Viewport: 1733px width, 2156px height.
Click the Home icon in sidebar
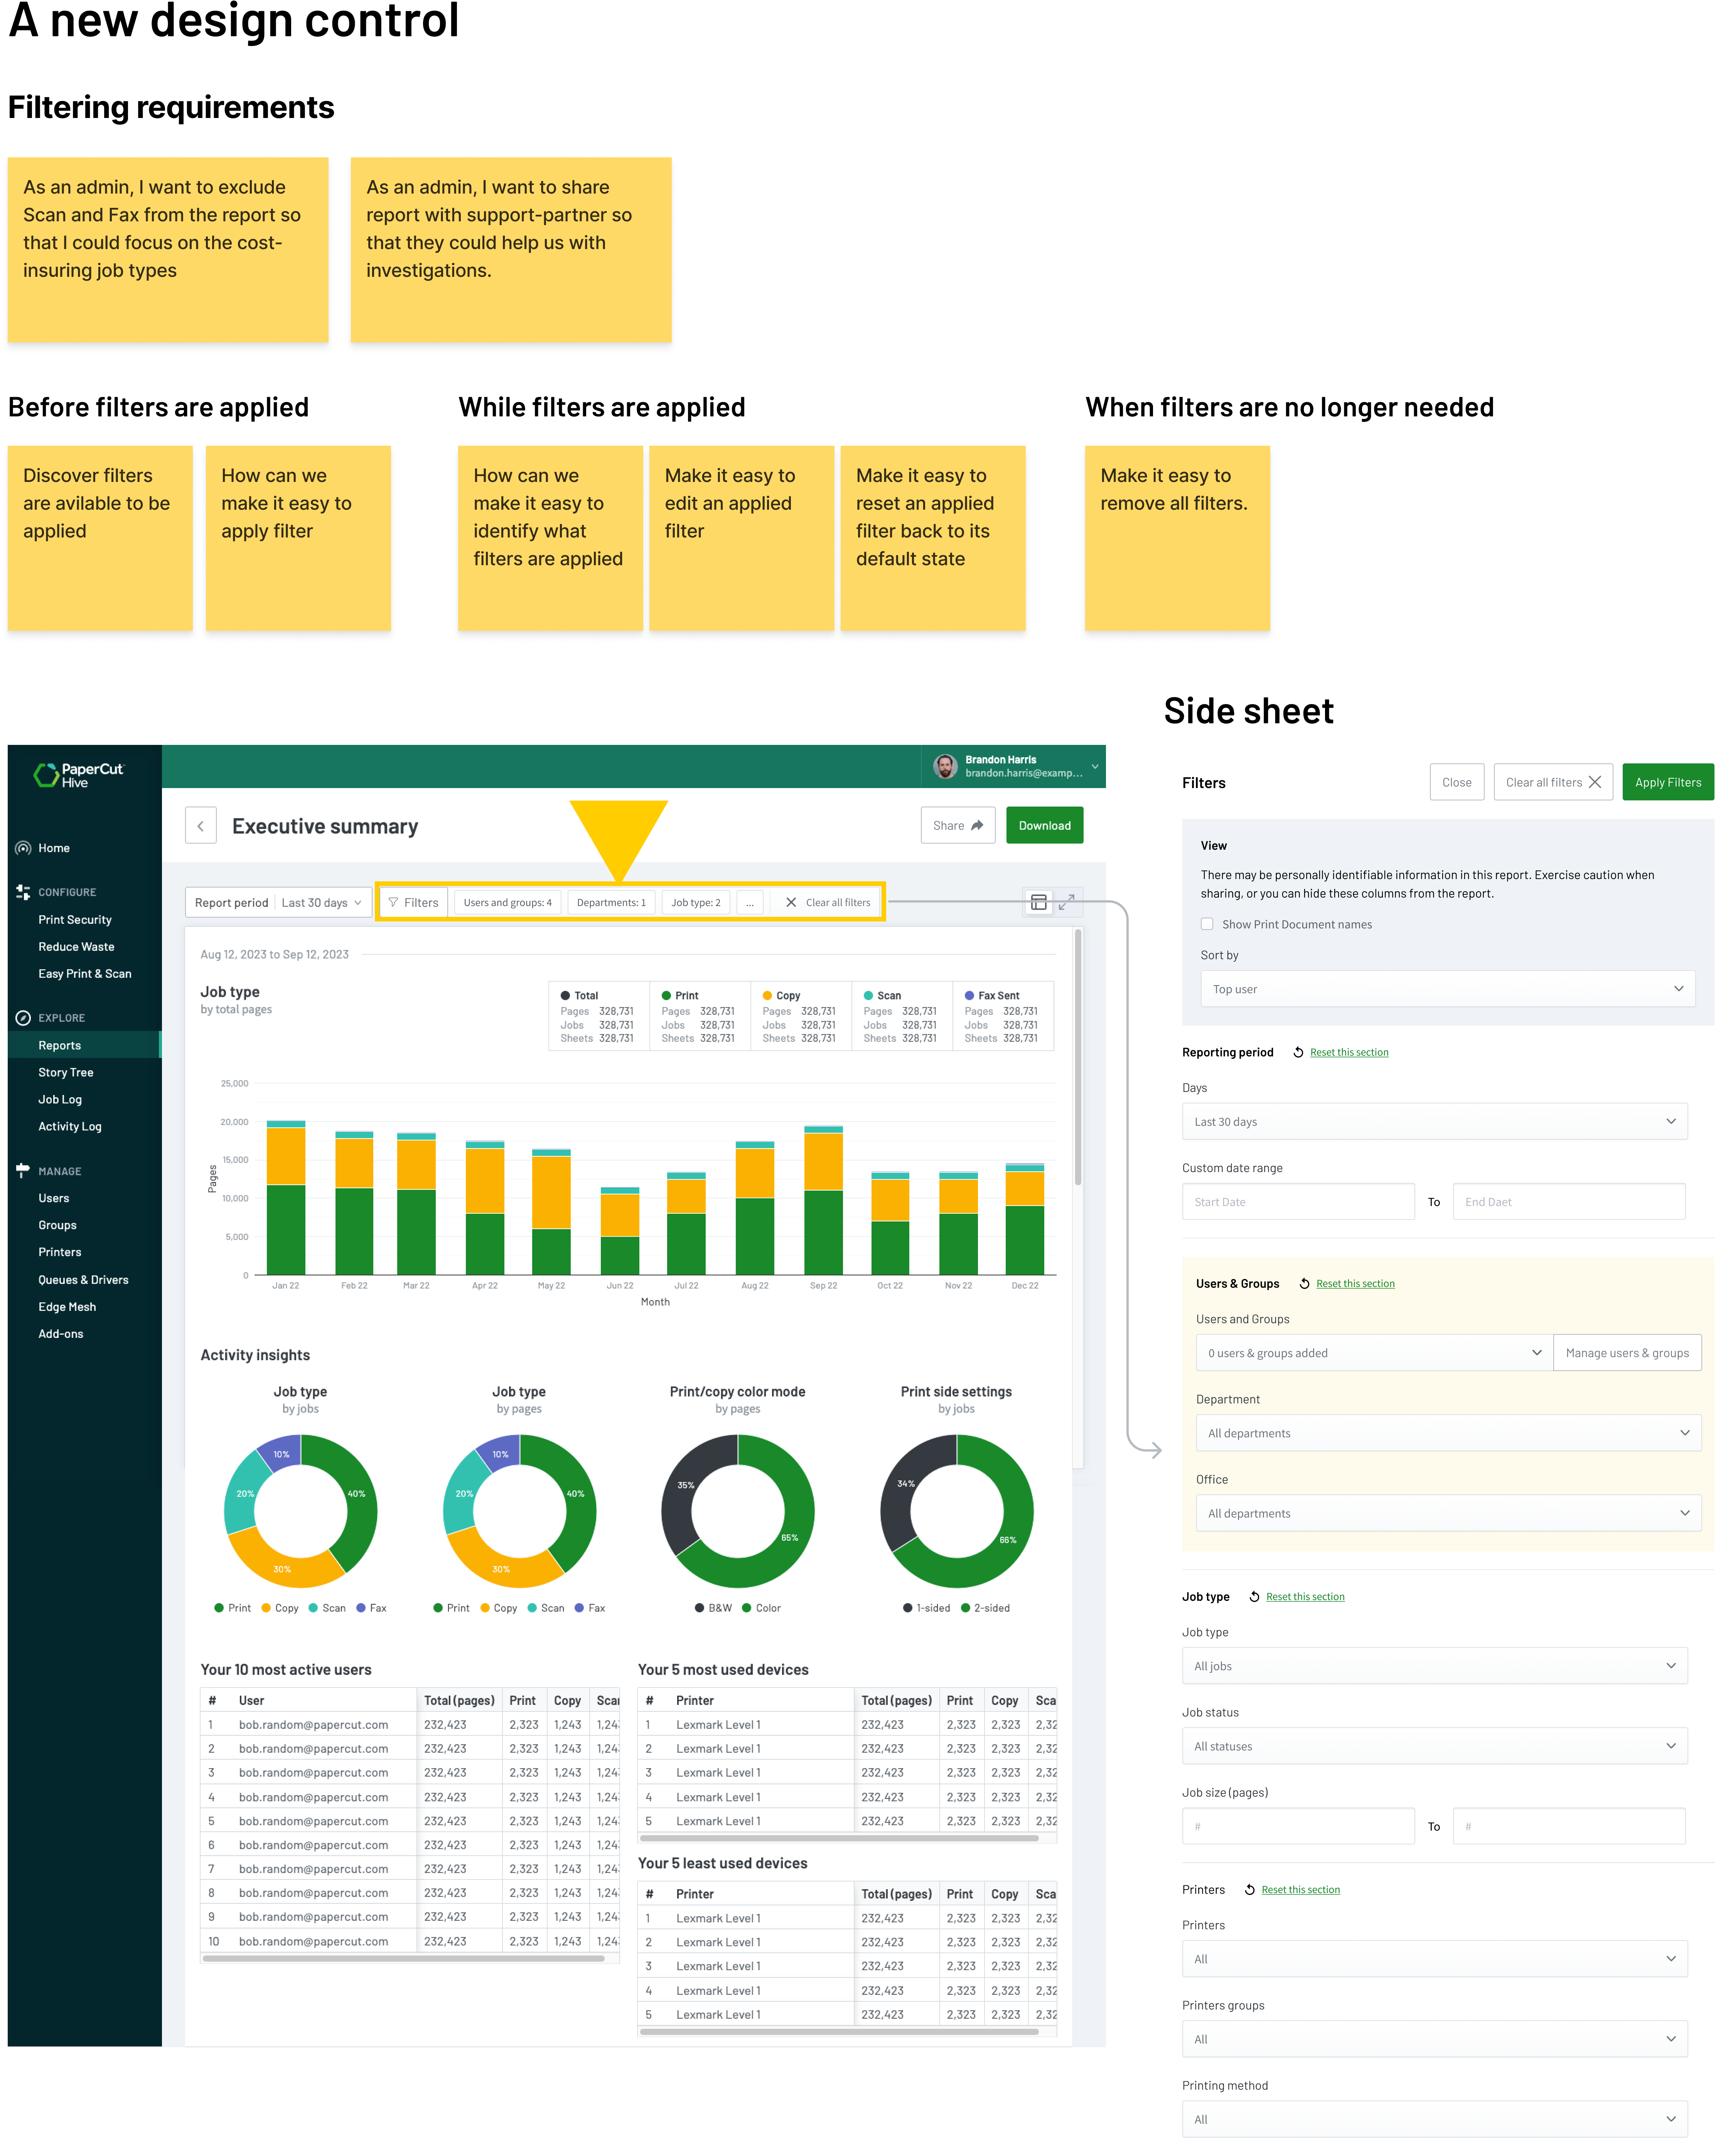tap(23, 848)
